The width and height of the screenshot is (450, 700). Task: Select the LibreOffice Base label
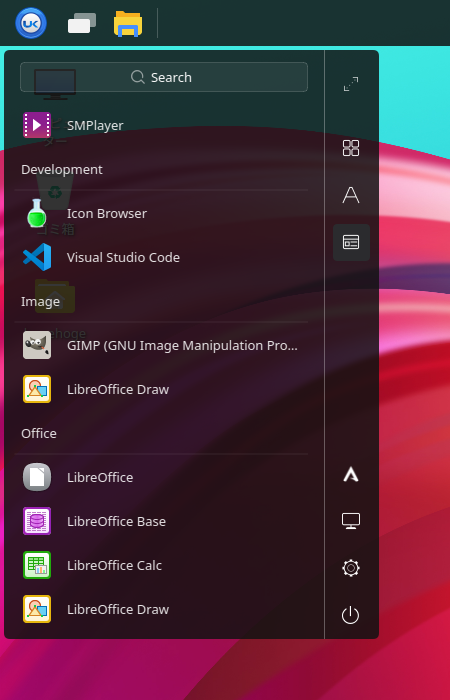pos(117,521)
